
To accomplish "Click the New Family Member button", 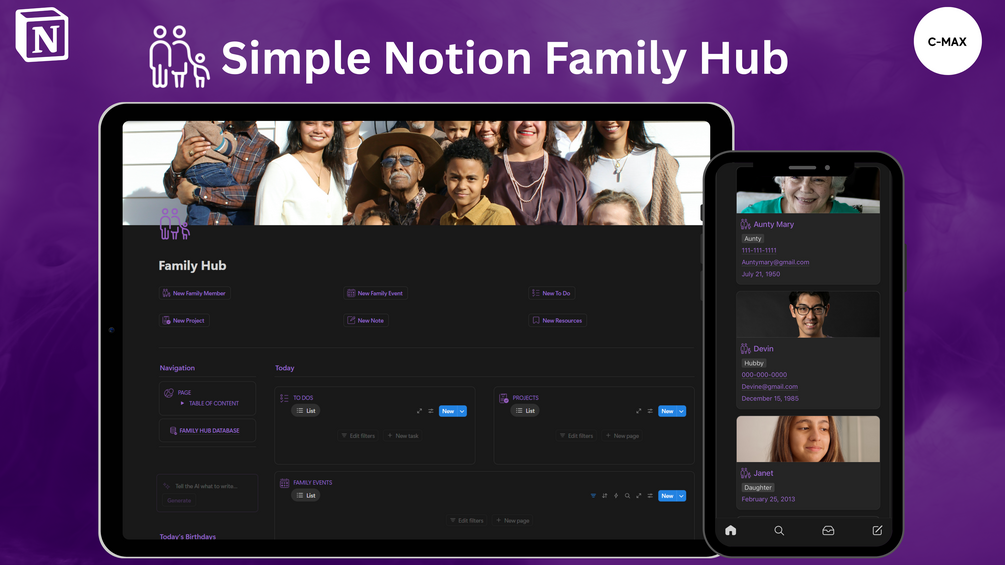I will click(194, 293).
